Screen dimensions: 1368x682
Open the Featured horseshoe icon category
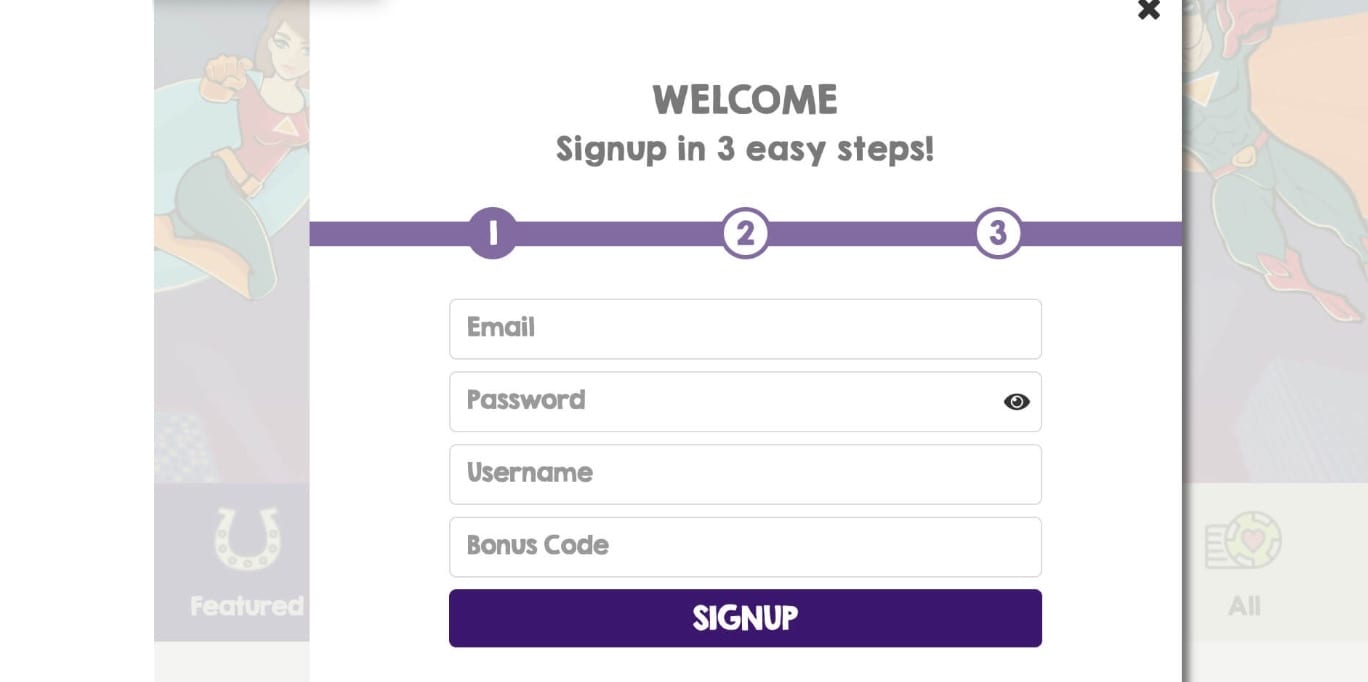click(x=247, y=538)
